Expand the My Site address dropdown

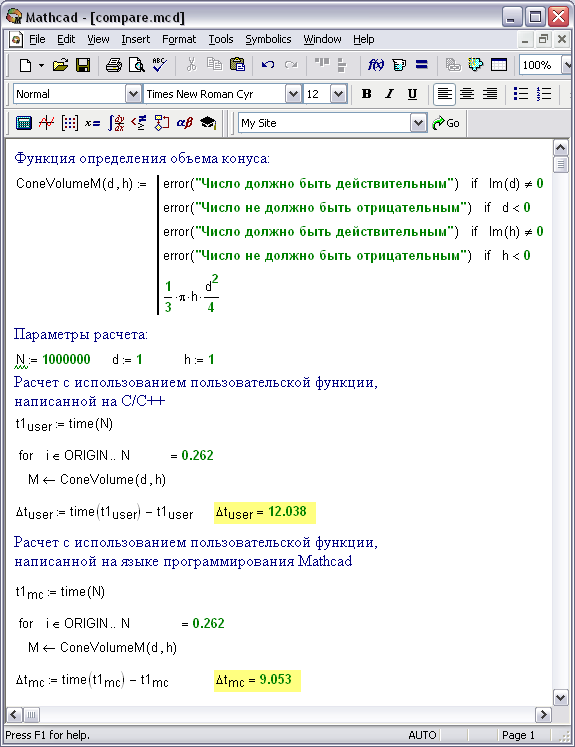pos(418,123)
